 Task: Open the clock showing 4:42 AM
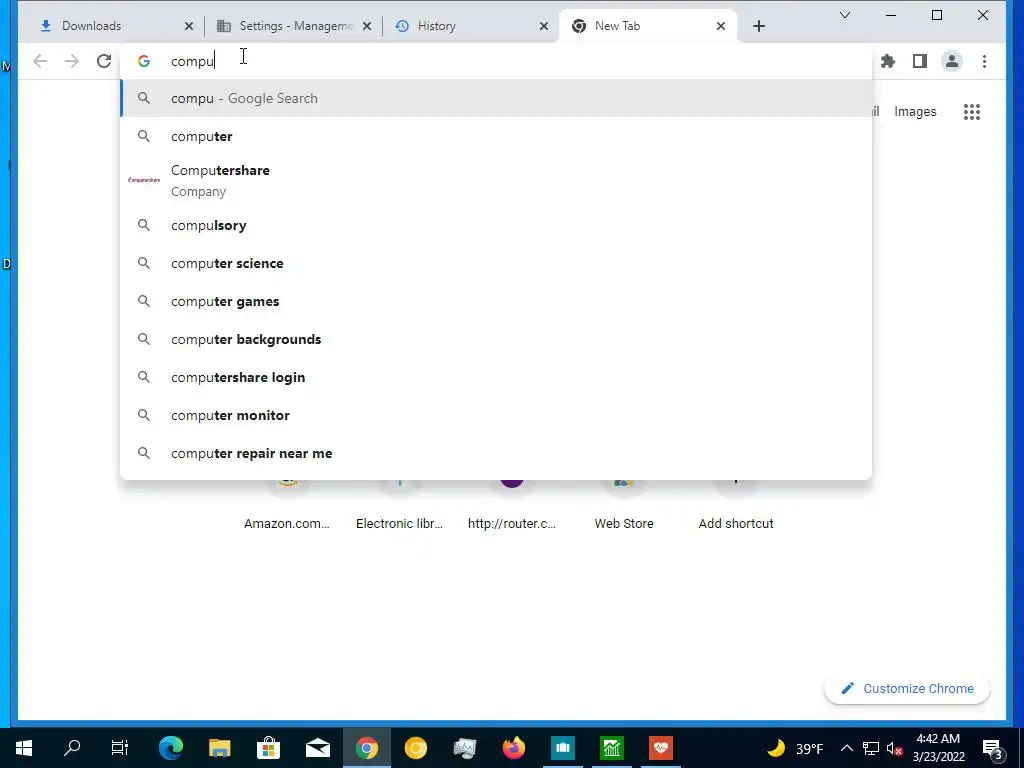[x=938, y=748]
